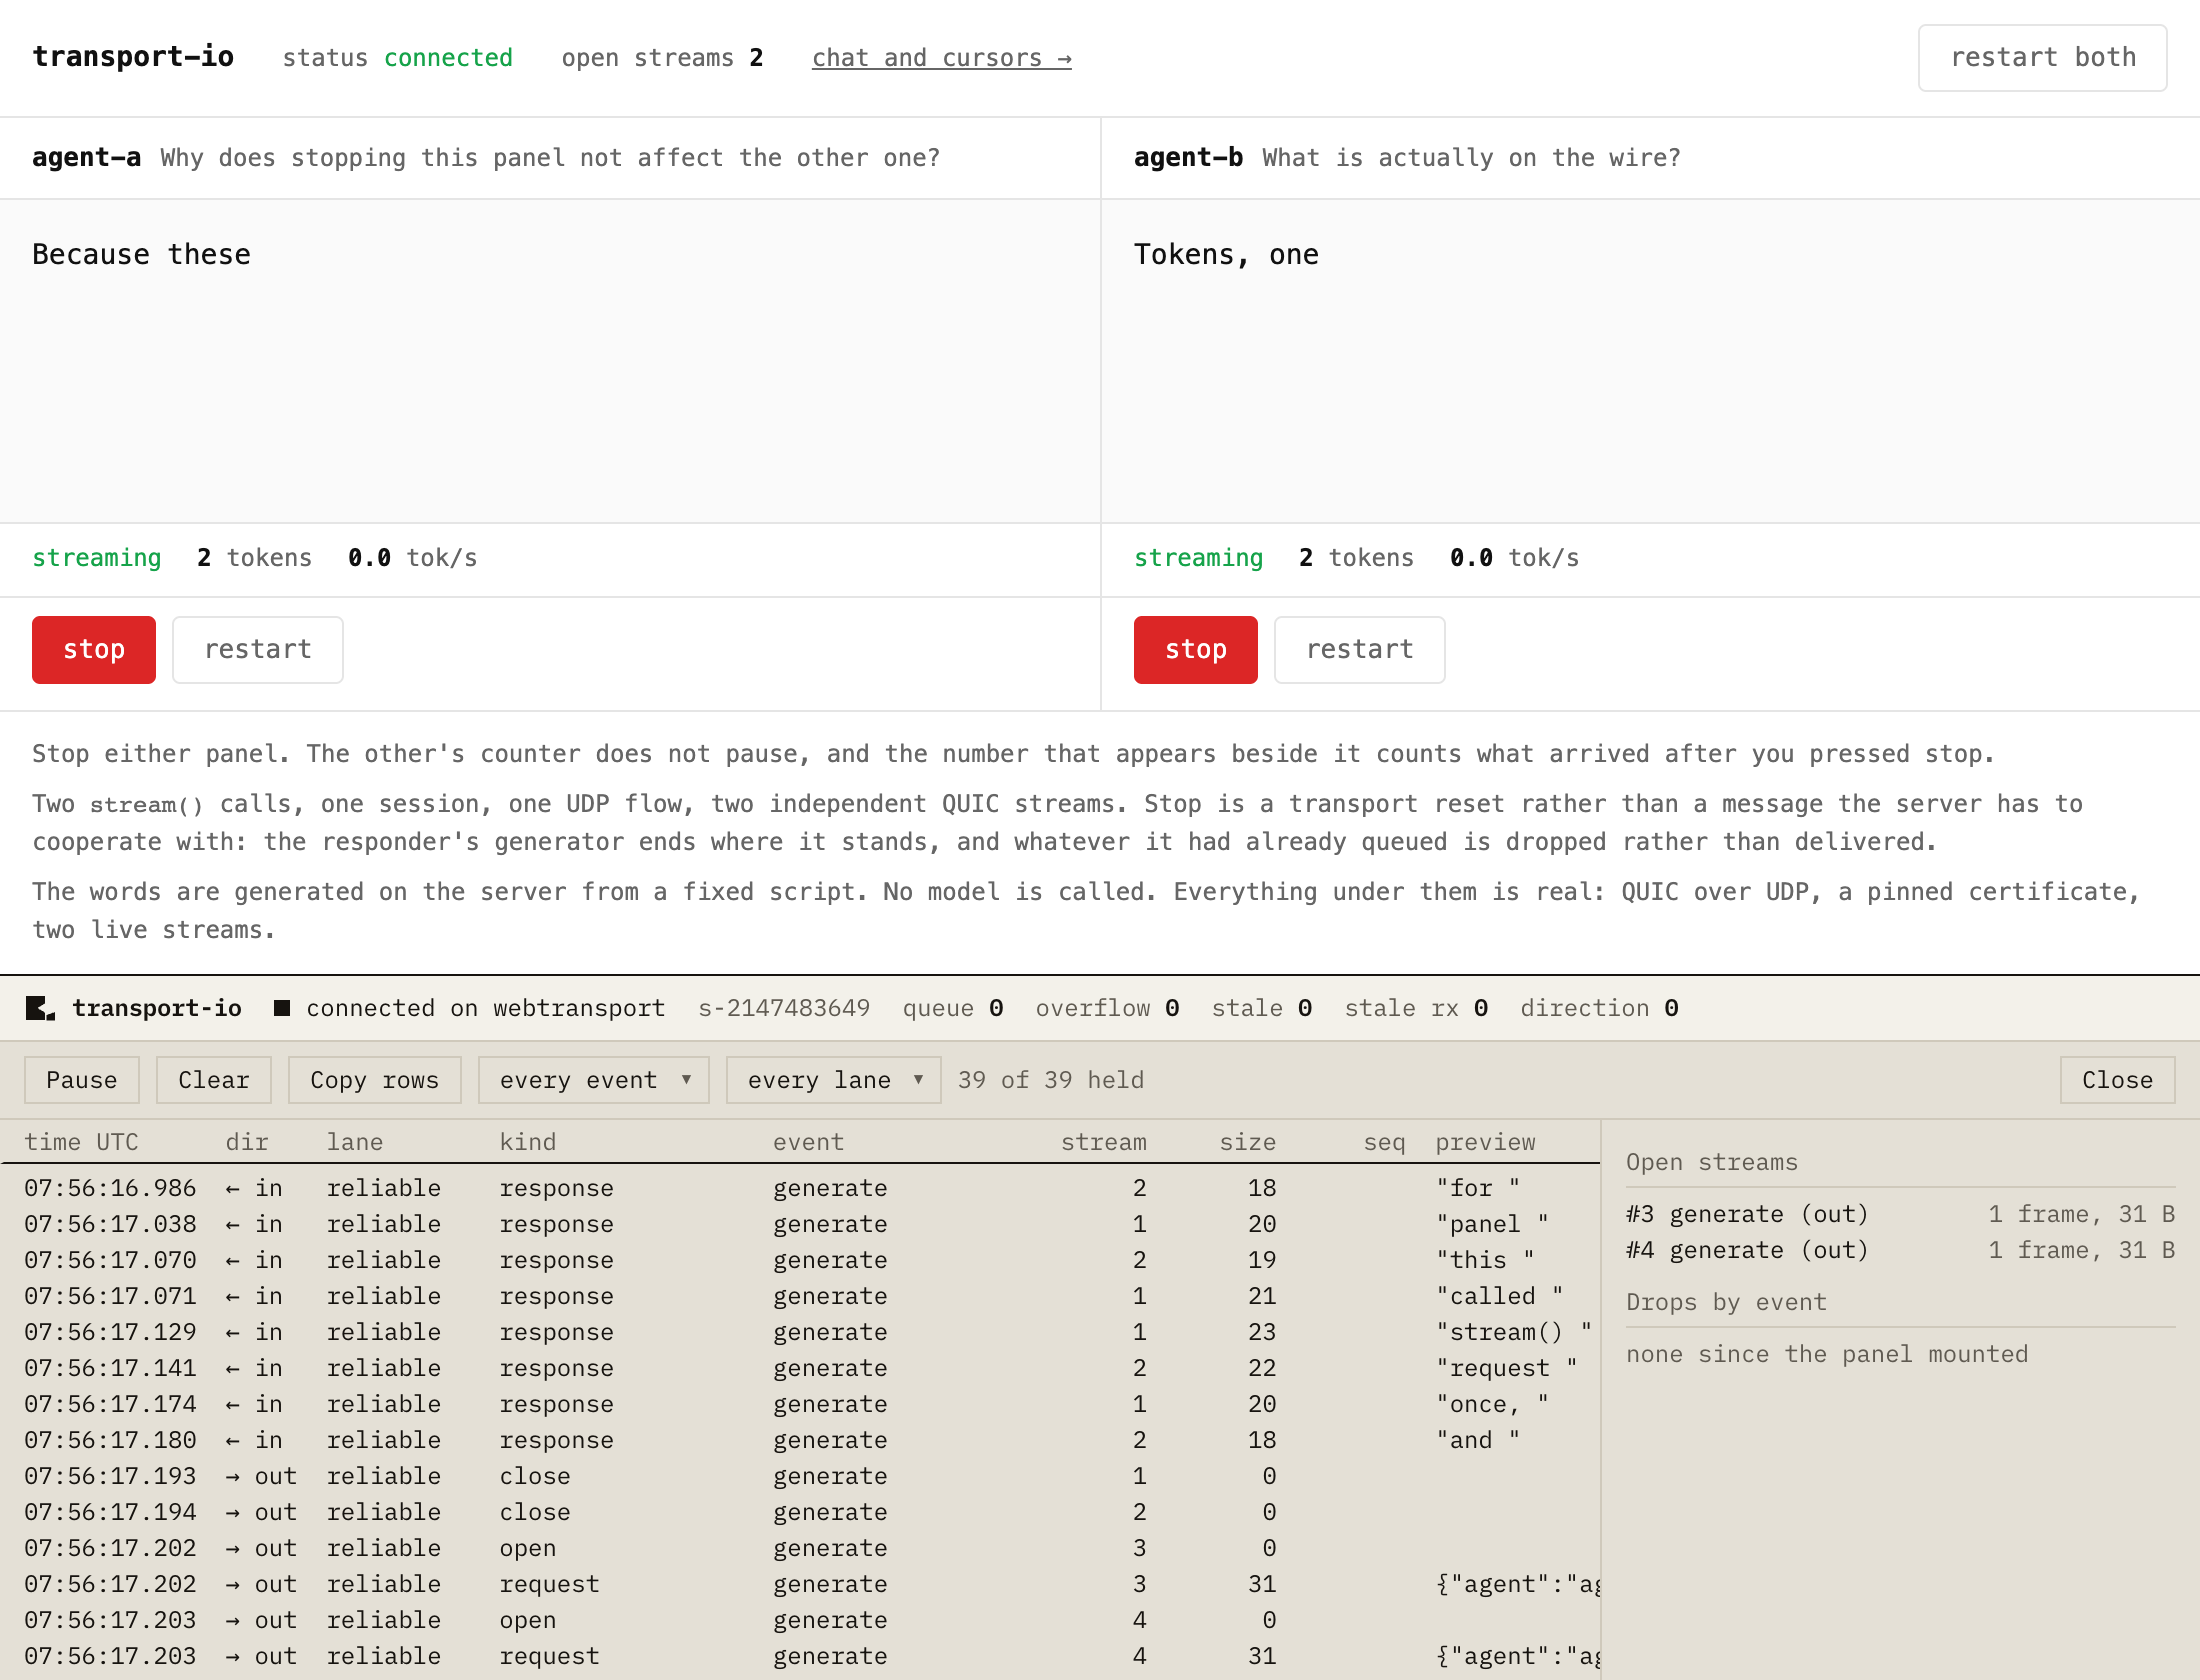Screen dimensions: 2200x1680
Task: Click the session id 's-2147483649'
Action: [784, 1008]
